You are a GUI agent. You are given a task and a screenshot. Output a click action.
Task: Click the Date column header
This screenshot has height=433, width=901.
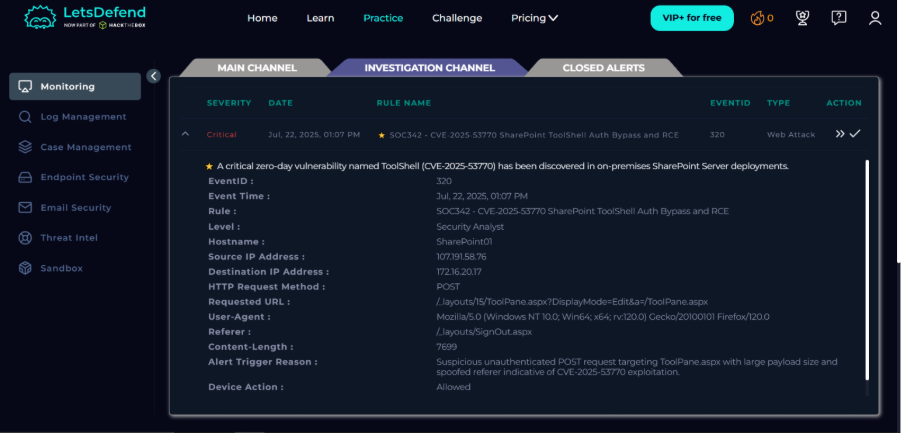point(280,103)
